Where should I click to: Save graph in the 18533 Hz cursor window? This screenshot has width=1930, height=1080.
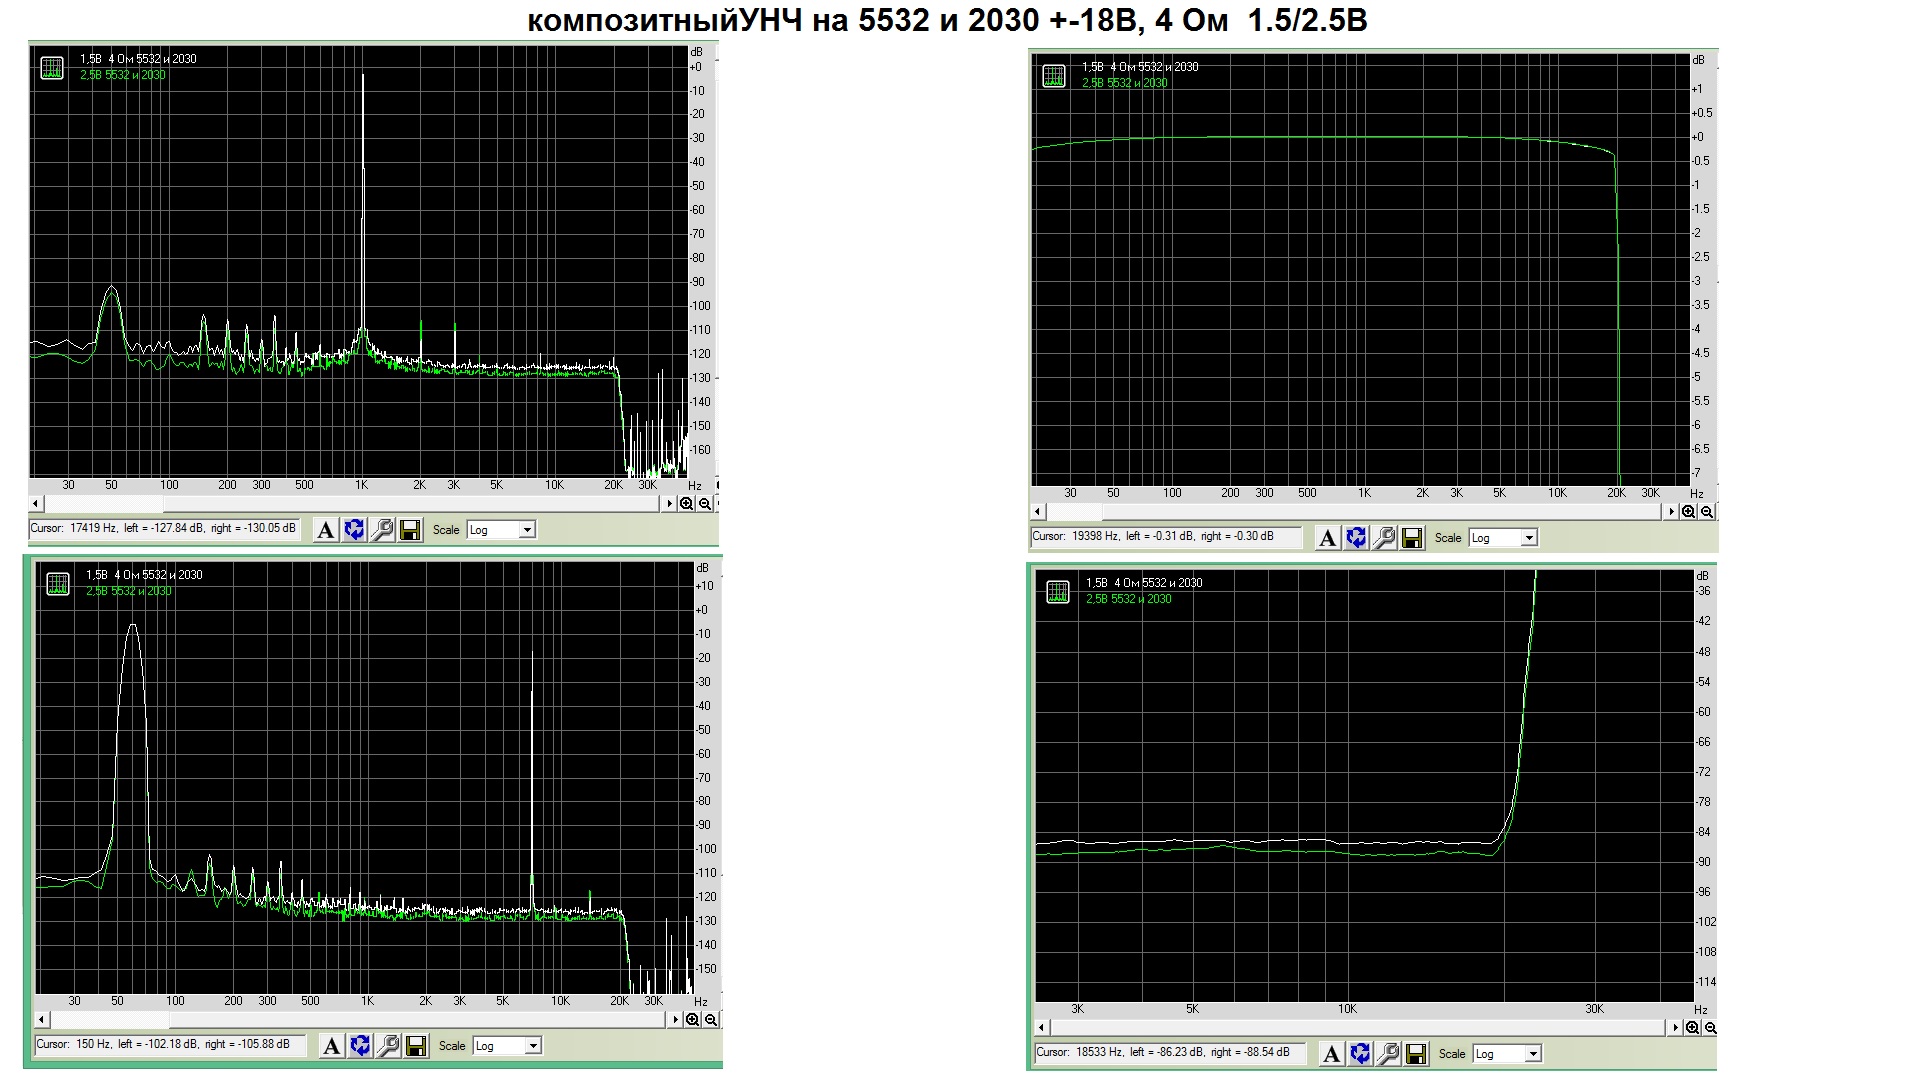coord(1416,1054)
